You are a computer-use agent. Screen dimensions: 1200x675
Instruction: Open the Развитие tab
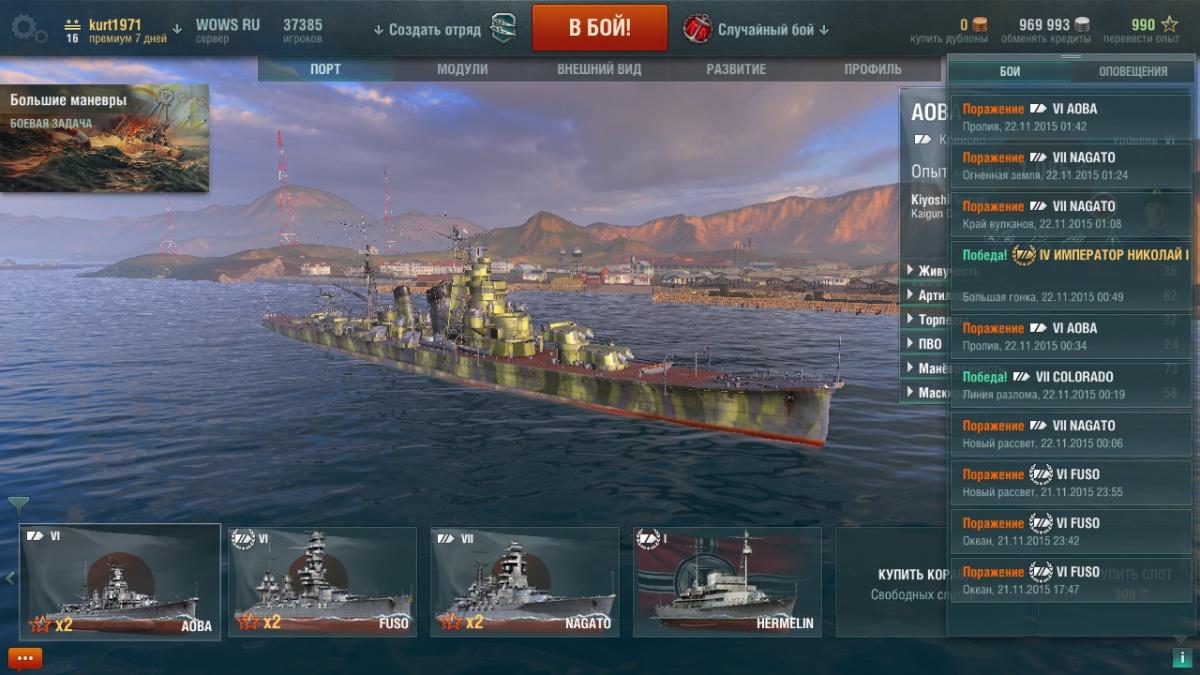pos(736,69)
